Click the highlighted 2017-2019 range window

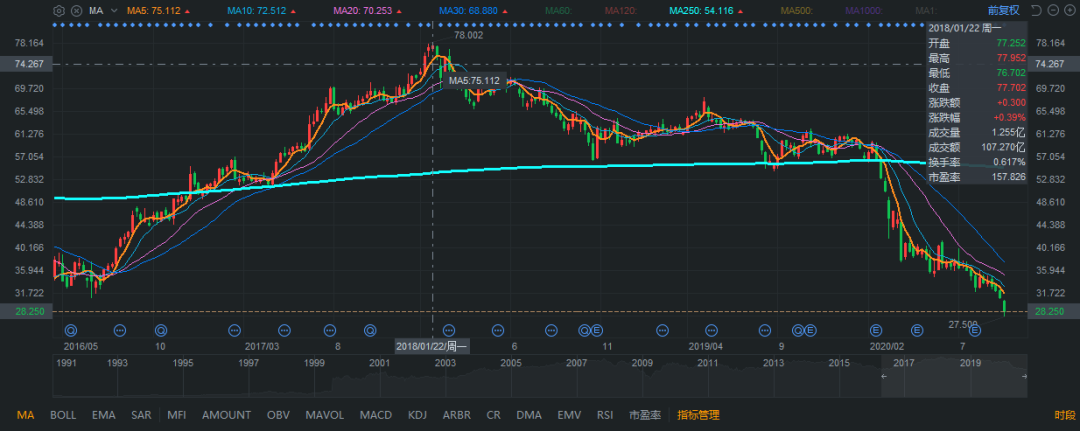coord(954,376)
